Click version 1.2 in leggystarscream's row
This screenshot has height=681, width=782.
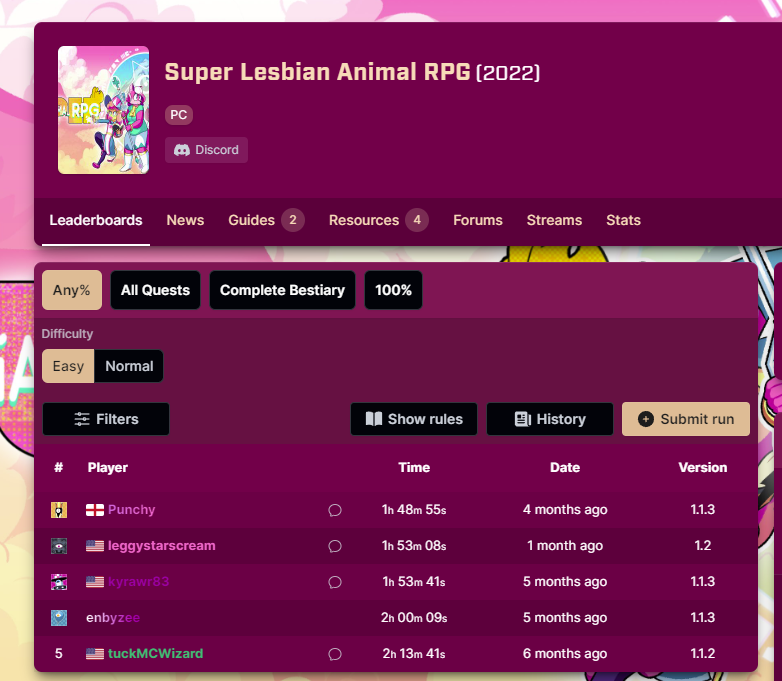coord(703,546)
